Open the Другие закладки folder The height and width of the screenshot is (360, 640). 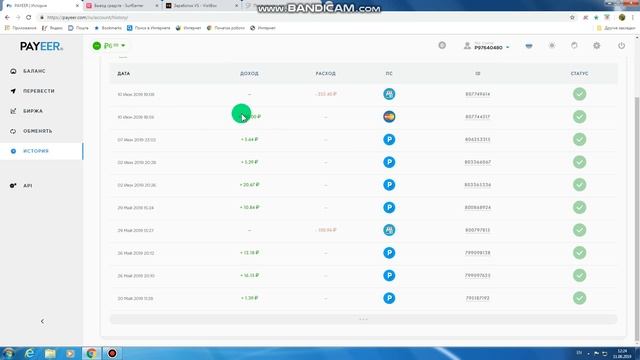616,28
